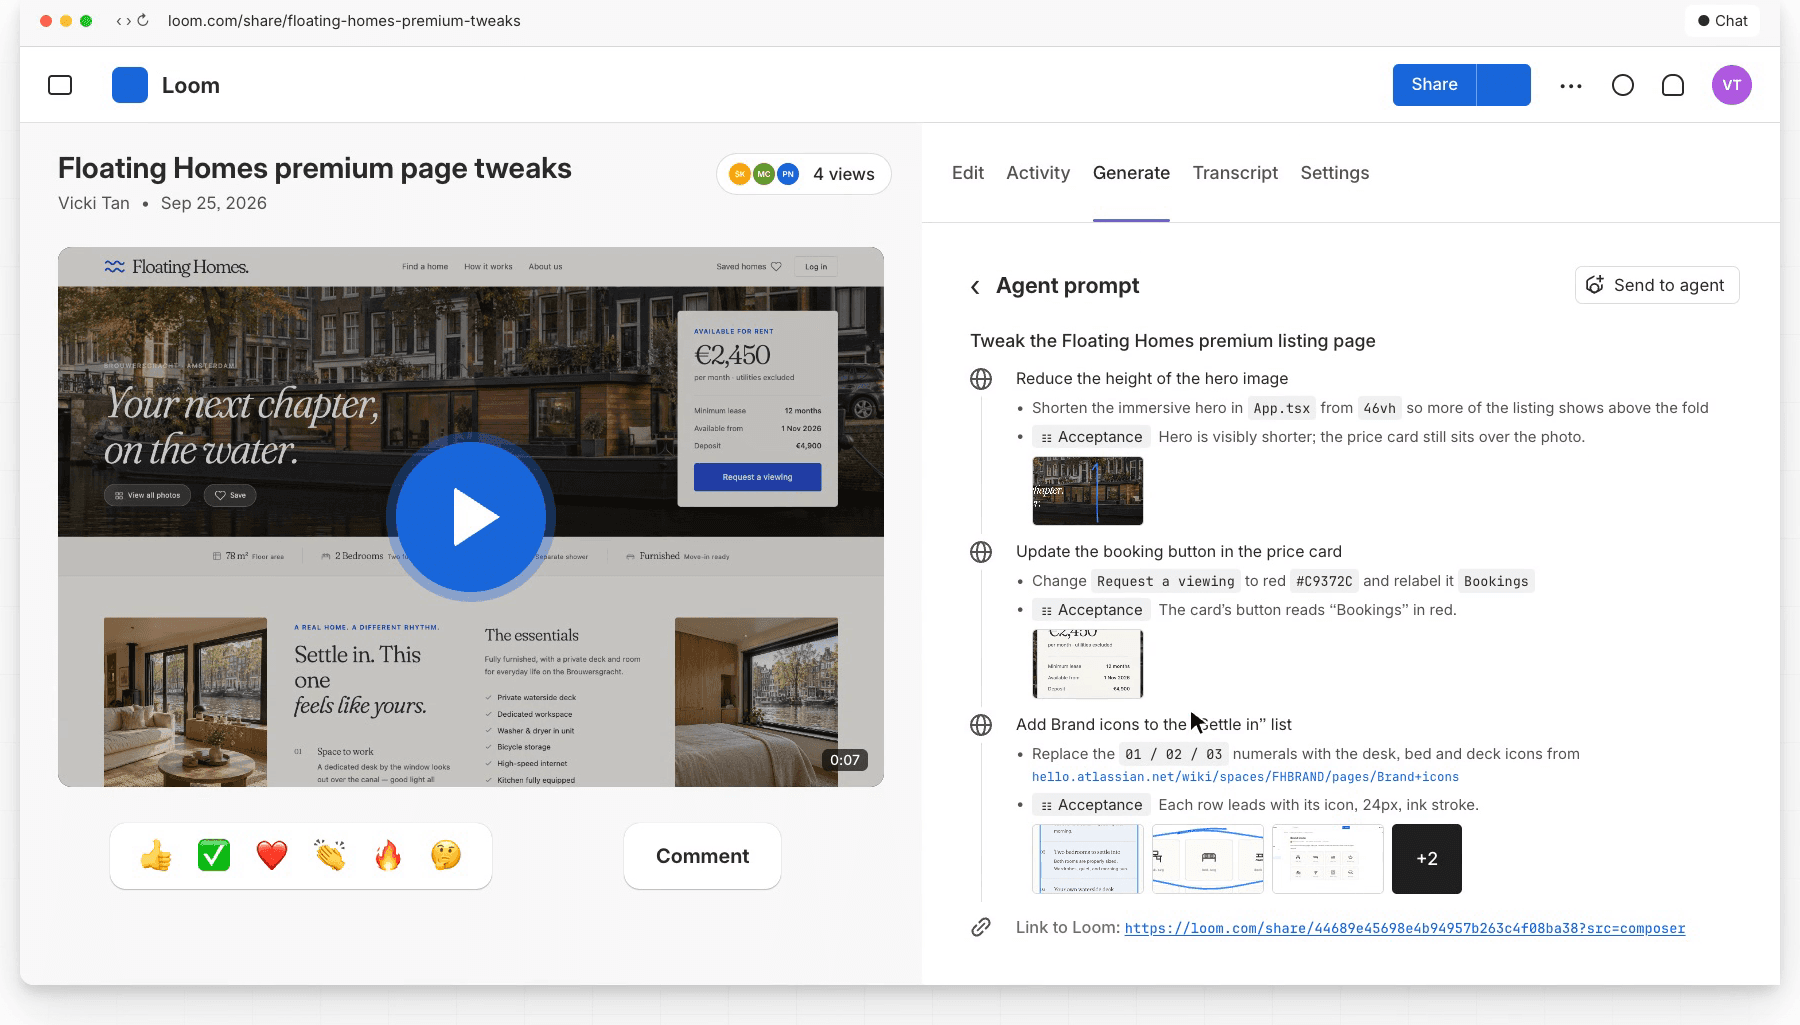Image resolution: width=1800 pixels, height=1025 pixels.
Task: Switch to the Activity tab
Action: click(x=1038, y=173)
